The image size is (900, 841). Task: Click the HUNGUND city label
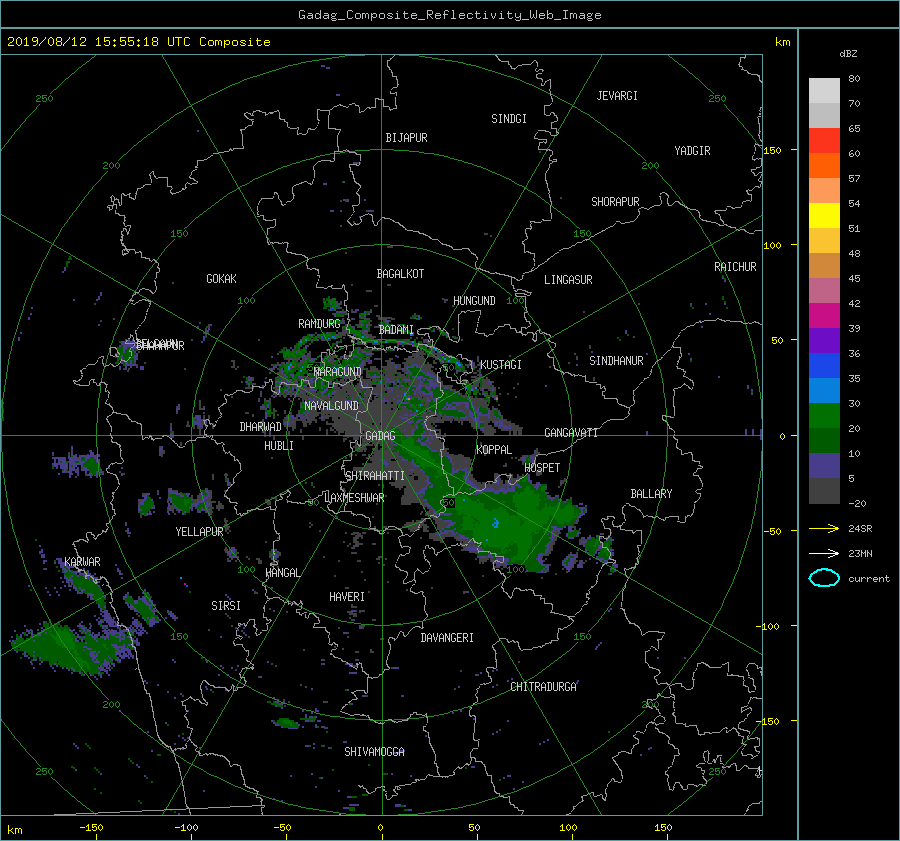(474, 301)
